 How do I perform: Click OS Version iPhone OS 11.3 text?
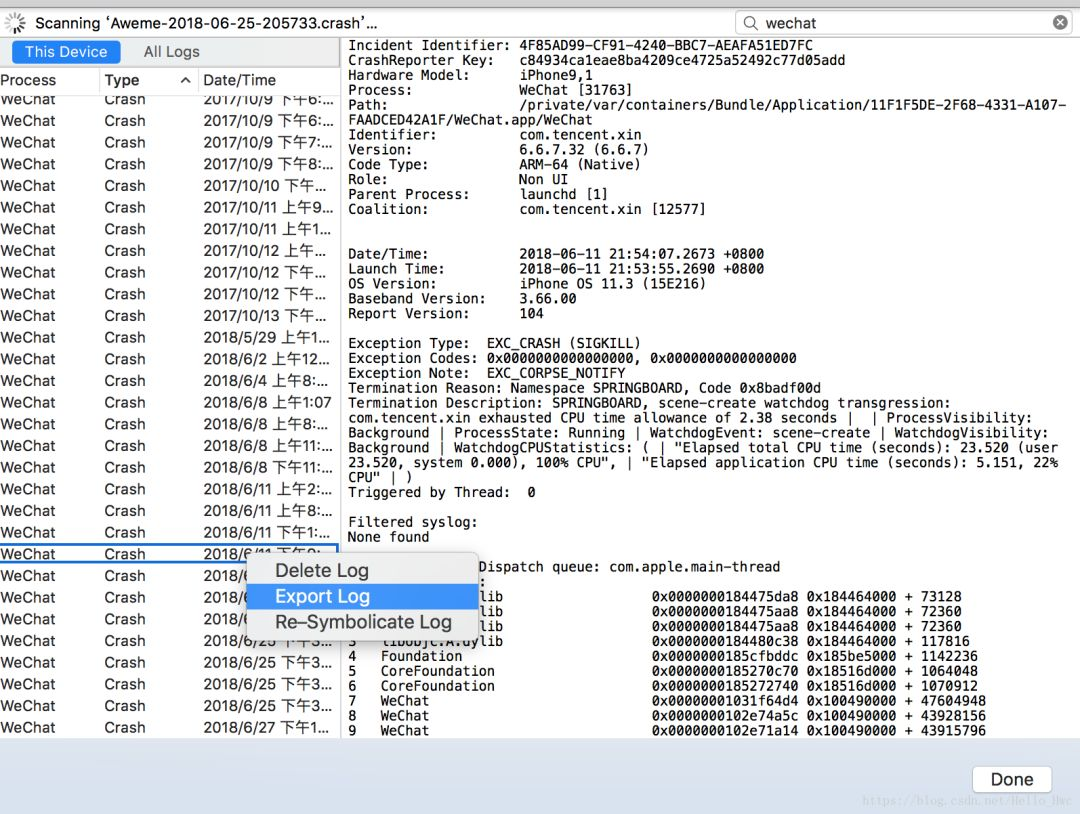(612, 284)
